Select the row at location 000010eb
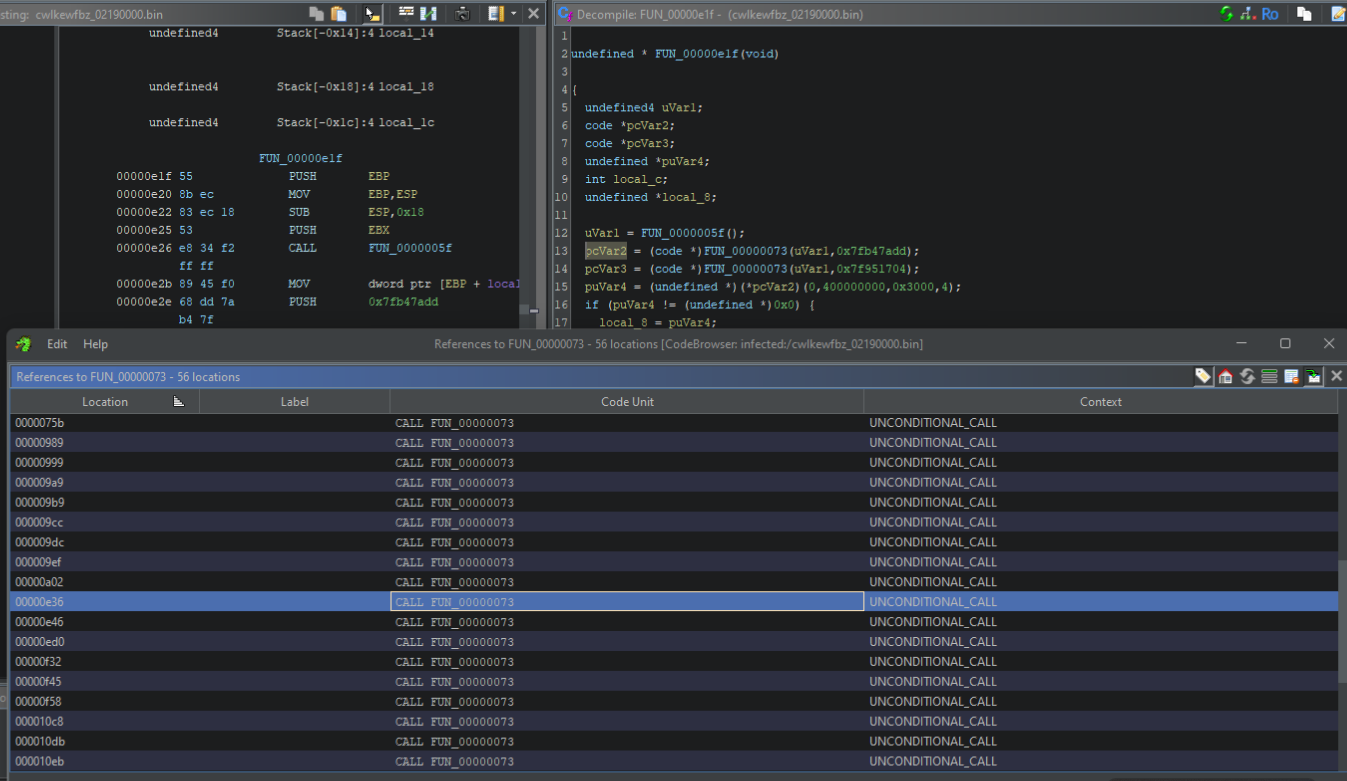 point(674,761)
